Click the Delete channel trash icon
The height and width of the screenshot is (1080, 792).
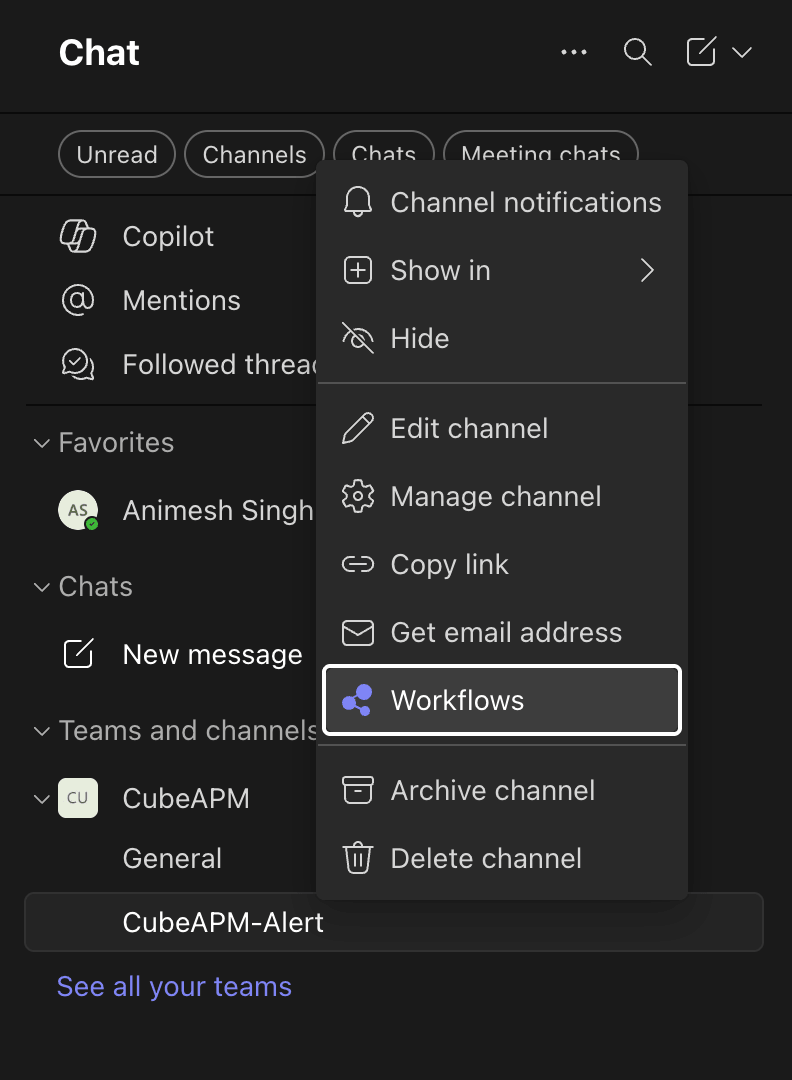tap(358, 858)
